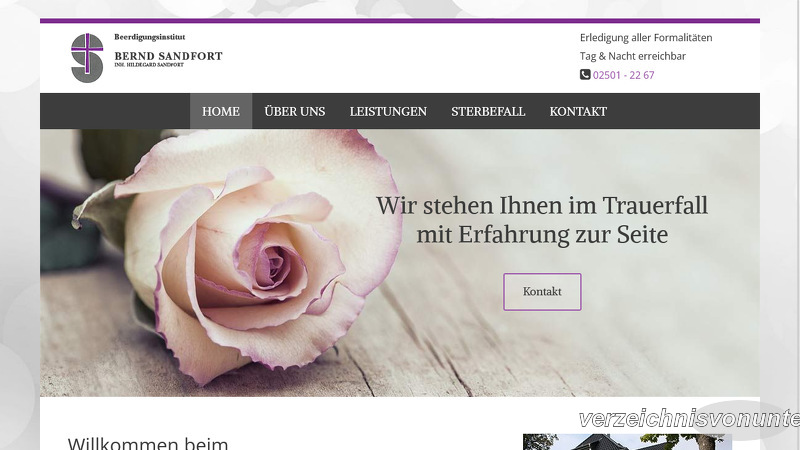Click the 'Willkommen beim' heading

tap(148, 443)
